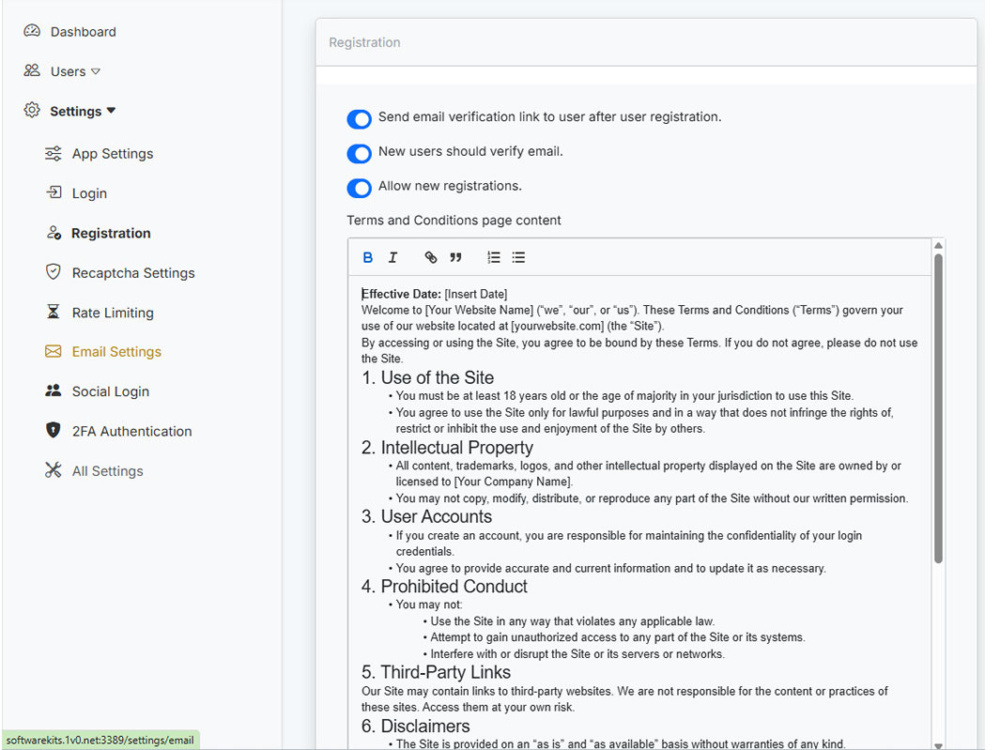1000x750 pixels.
Task: Click the Social Login people icon
Action: tap(54, 391)
